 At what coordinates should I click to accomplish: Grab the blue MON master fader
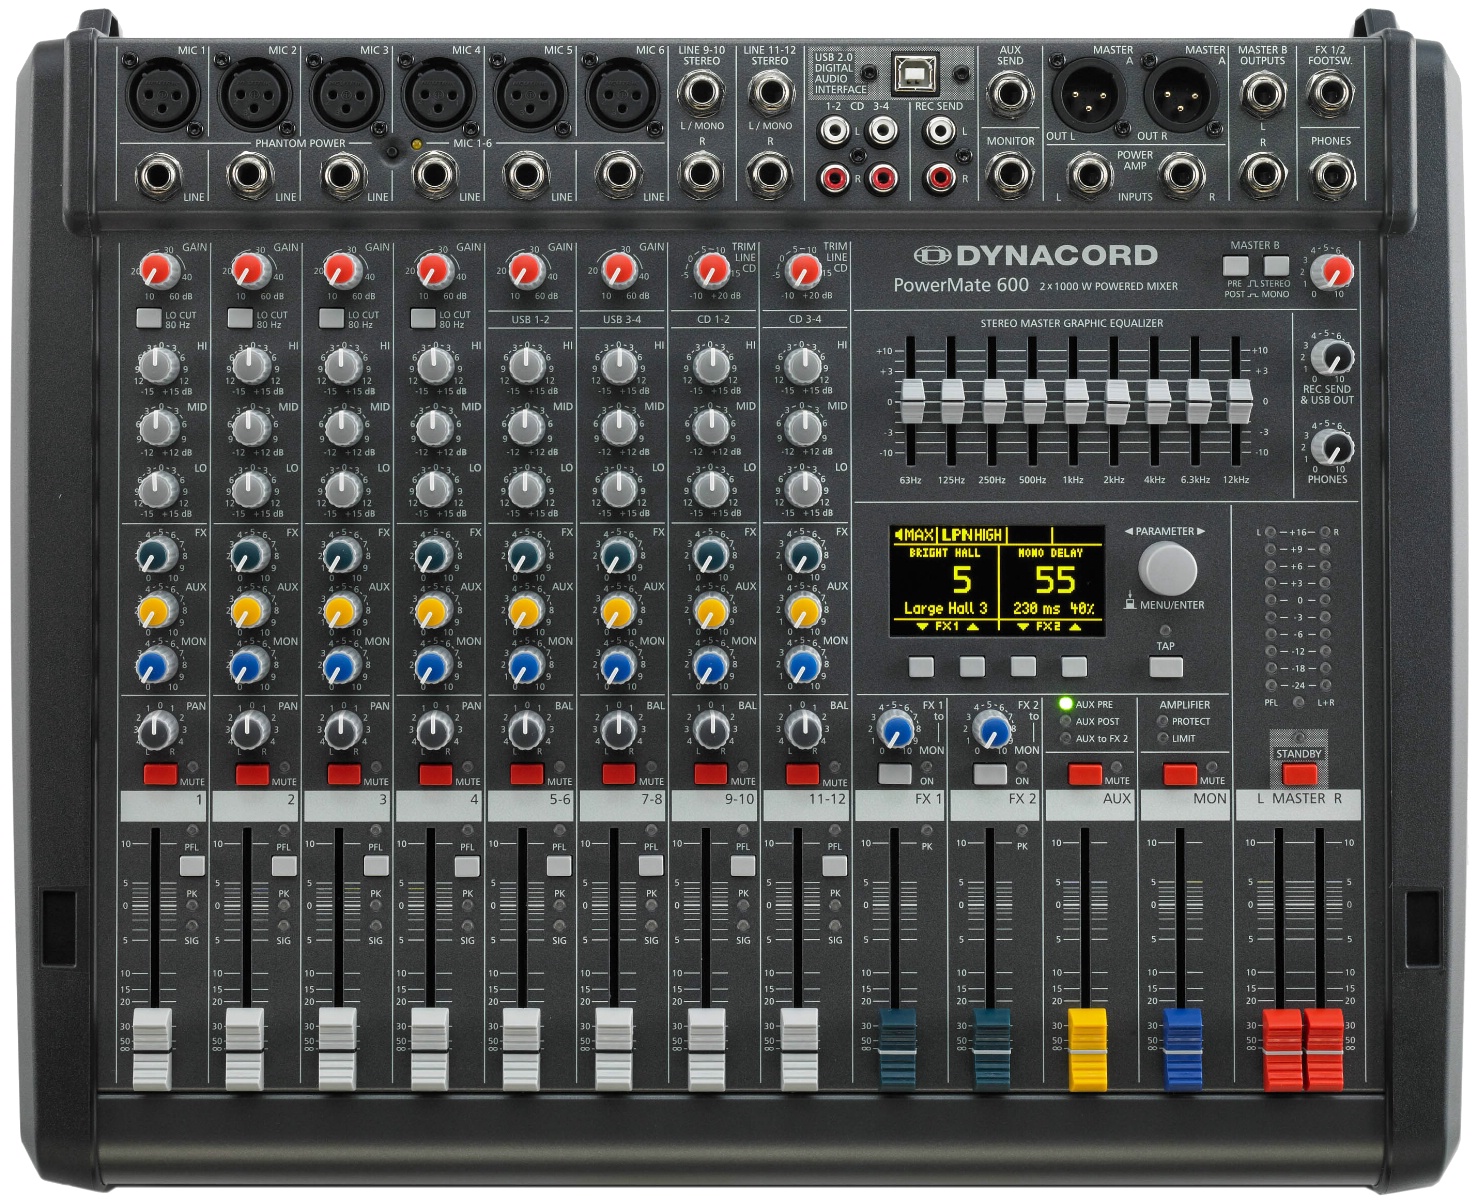[1183, 1049]
